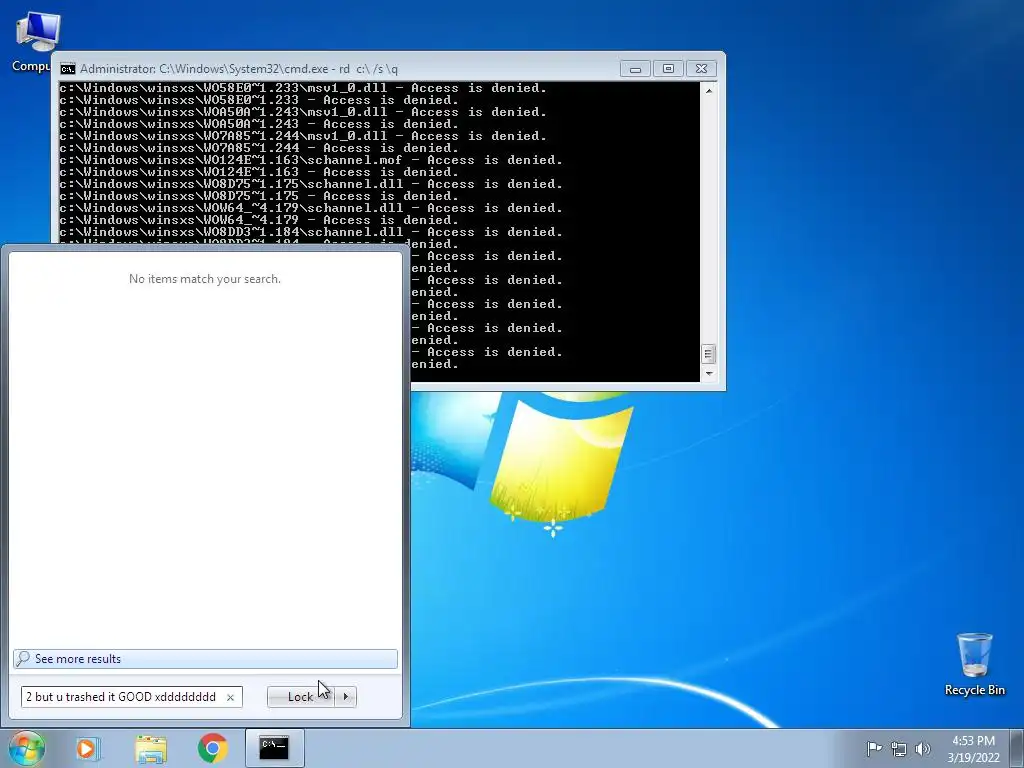Launch Google Chrome from taskbar
Viewport: 1024px width, 768px height.
(x=213, y=748)
